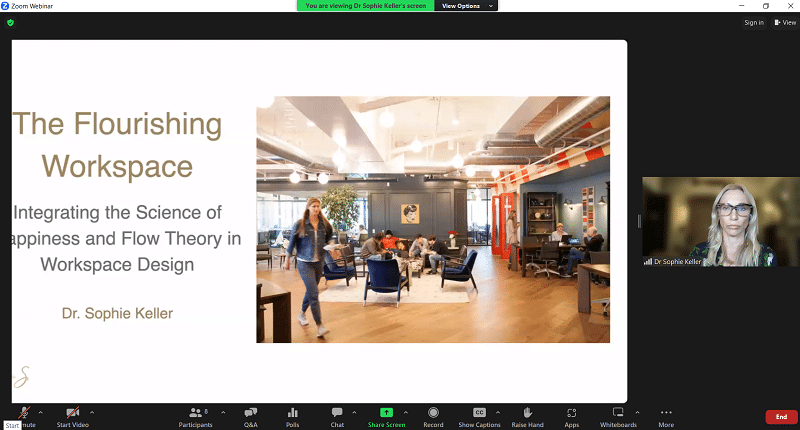Open the More options menu

666,413
